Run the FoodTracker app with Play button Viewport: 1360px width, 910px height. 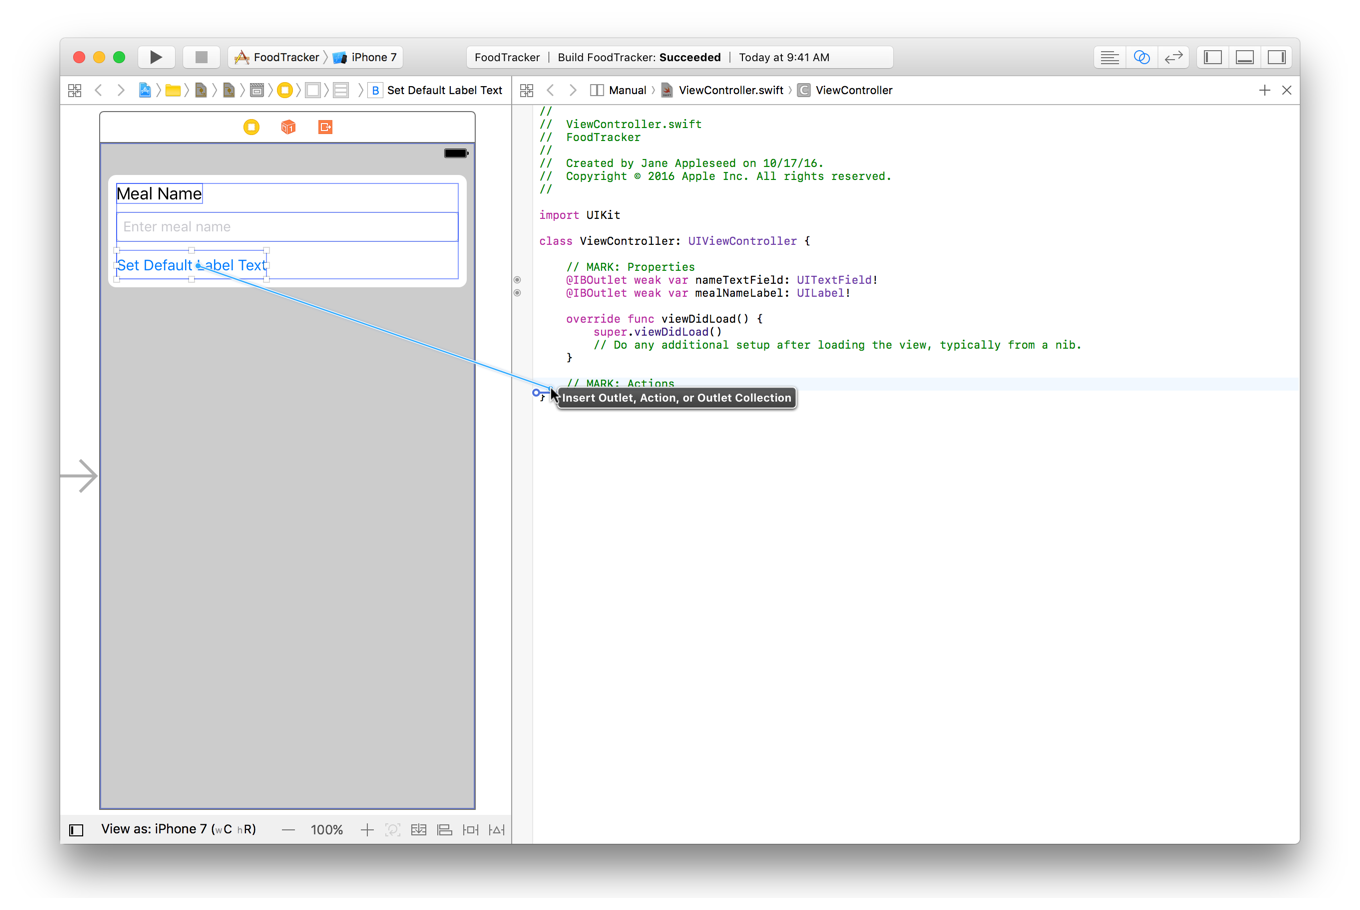[x=156, y=57]
